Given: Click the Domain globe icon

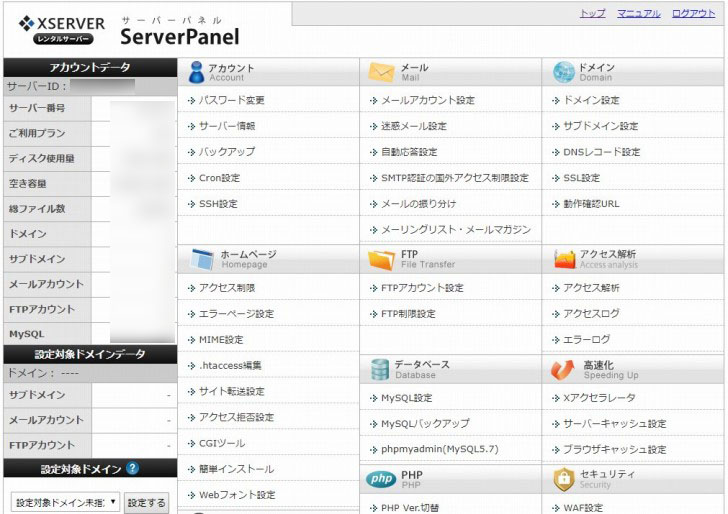Looking at the screenshot, I should click(564, 72).
